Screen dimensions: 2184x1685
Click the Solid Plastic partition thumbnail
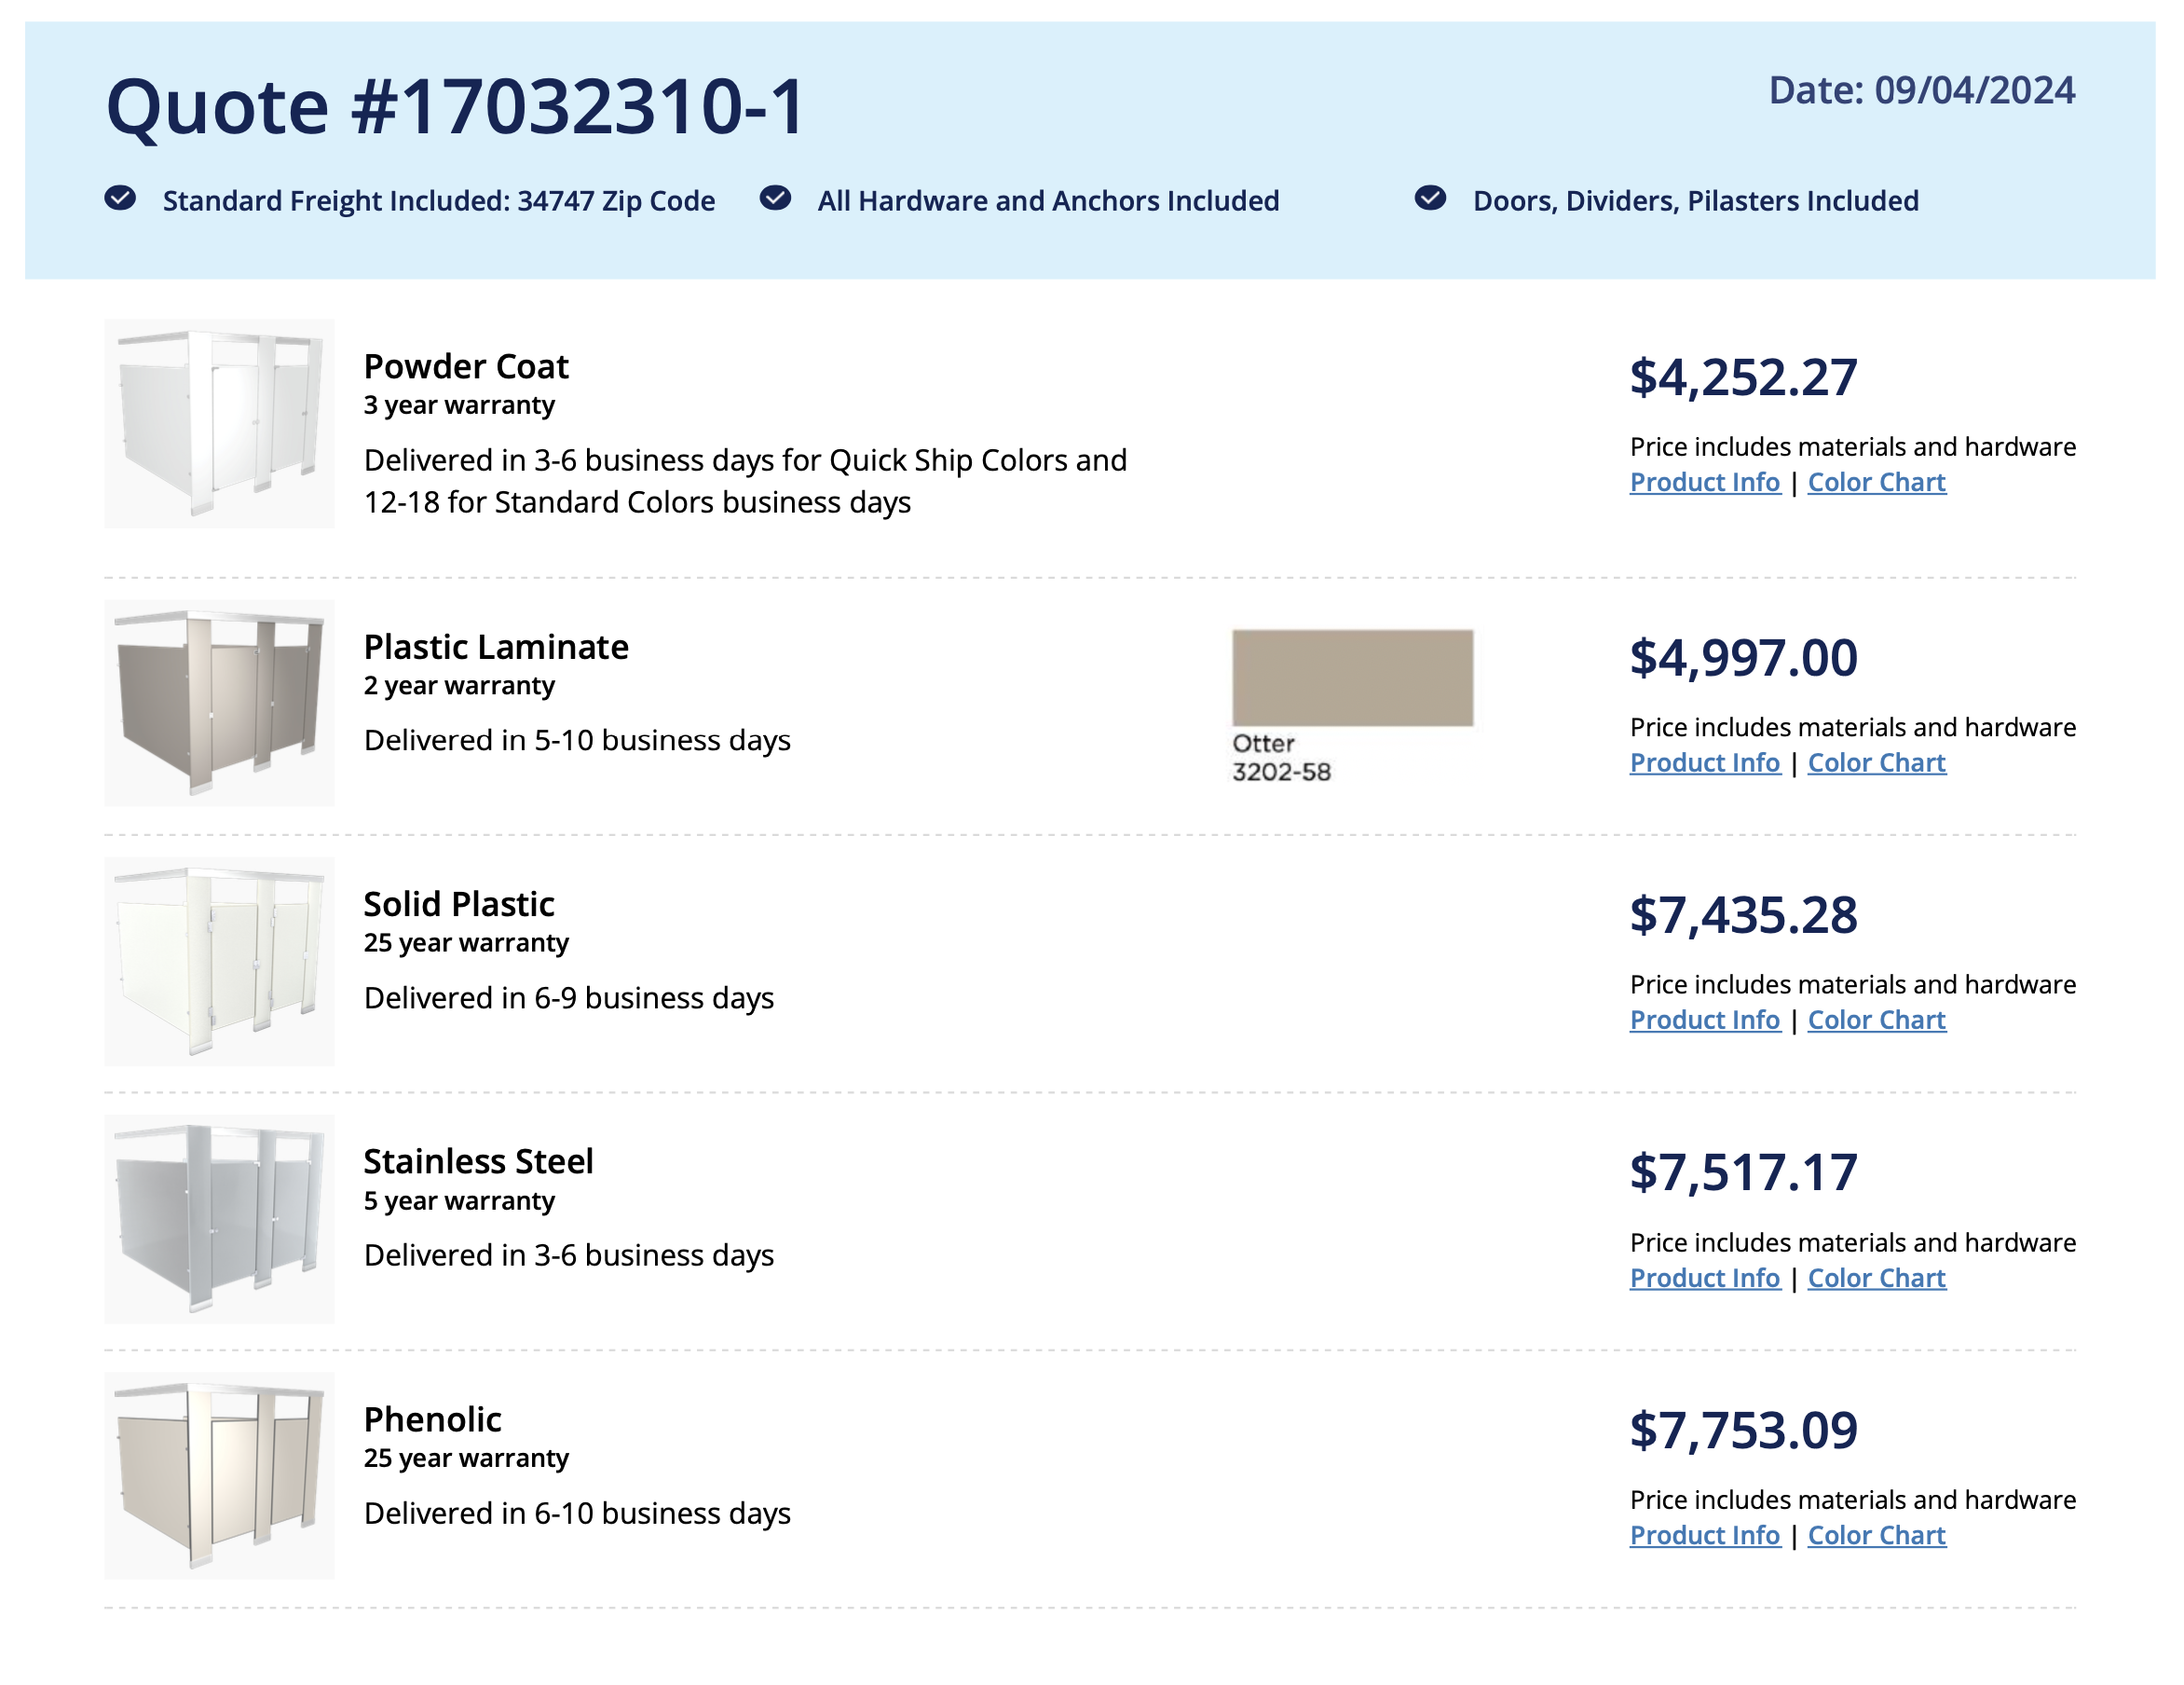pyautogui.click(x=219, y=961)
